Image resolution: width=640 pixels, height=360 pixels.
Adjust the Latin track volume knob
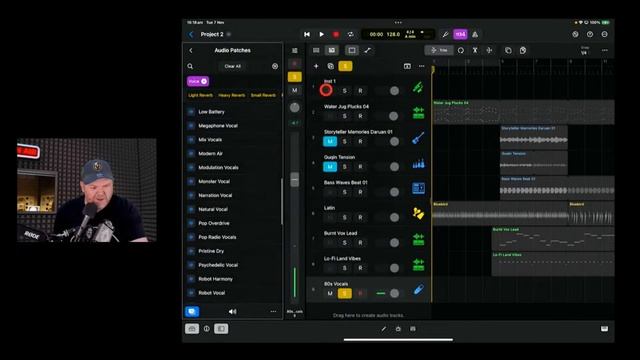click(394, 217)
